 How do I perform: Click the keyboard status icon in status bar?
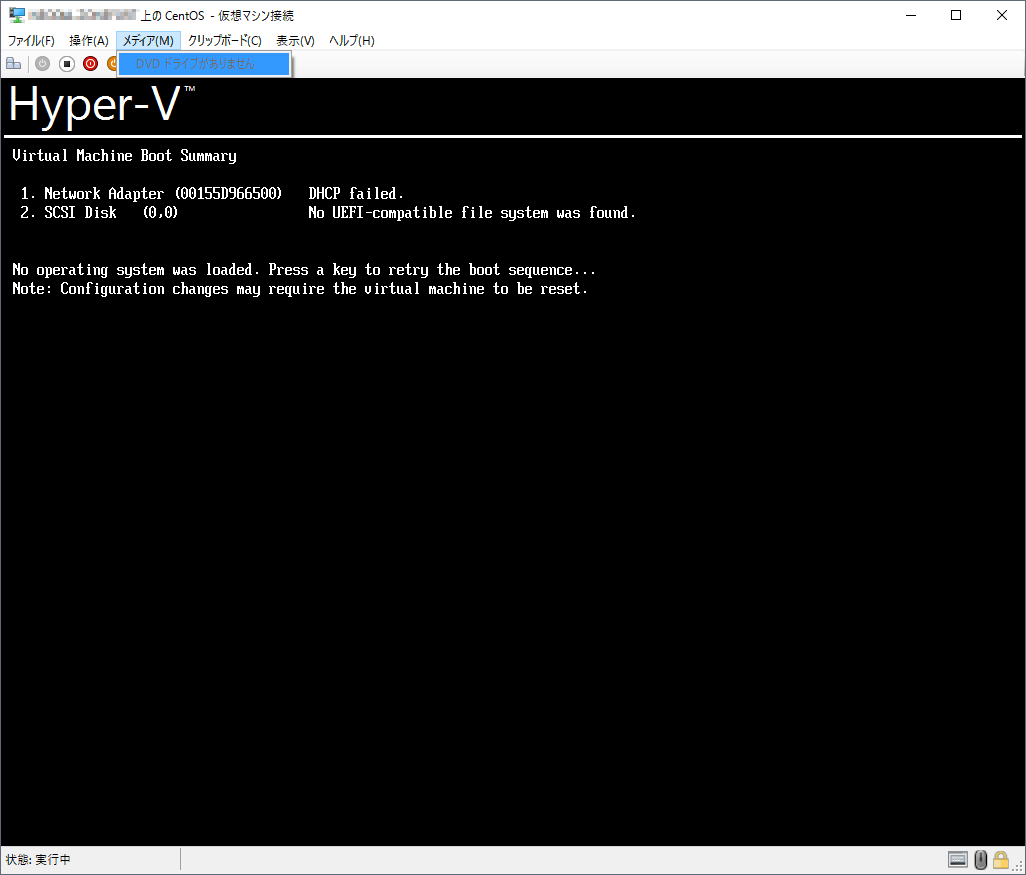click(957, 859)
